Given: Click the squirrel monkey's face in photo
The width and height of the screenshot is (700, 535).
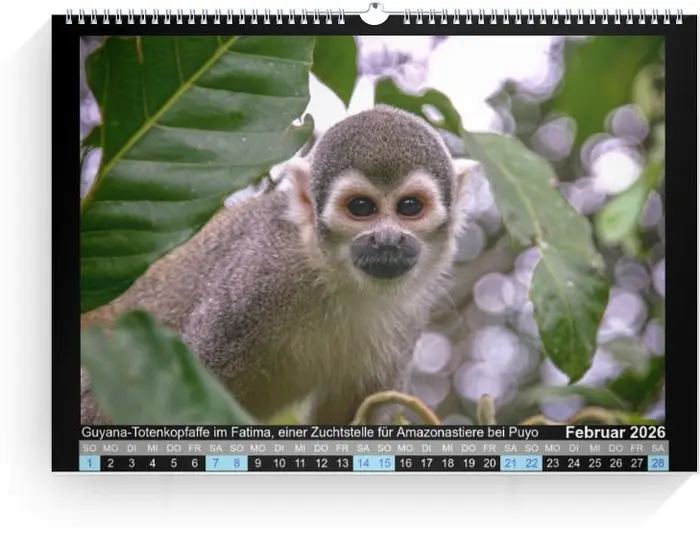Looking at the screenshot, I should pyautogui.click(x=384, y=215).
